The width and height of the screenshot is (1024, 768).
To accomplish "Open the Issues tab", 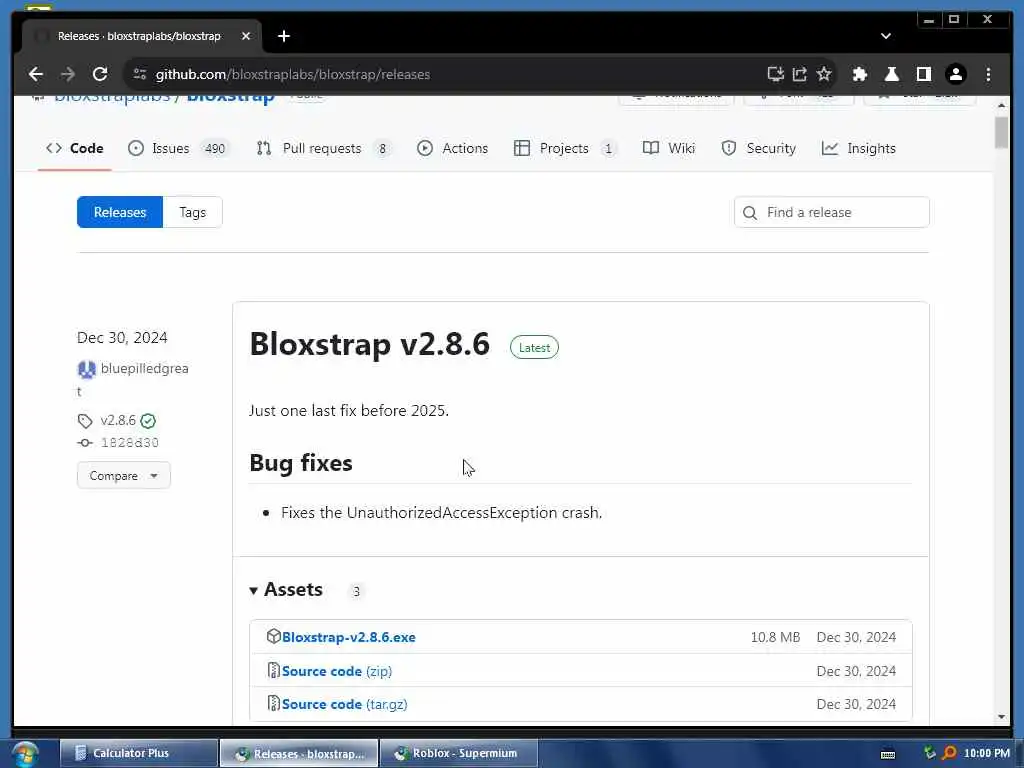I will [177, 148].
